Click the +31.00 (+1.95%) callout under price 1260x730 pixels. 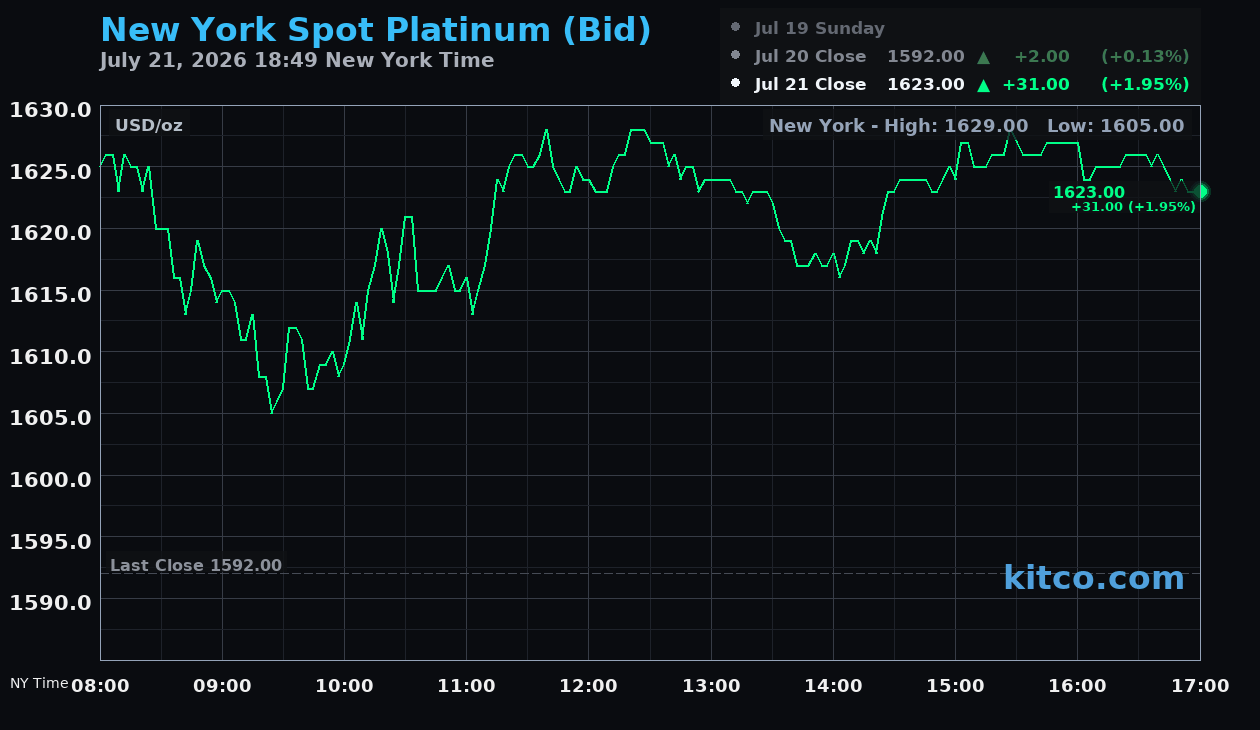click(1133, 207)
